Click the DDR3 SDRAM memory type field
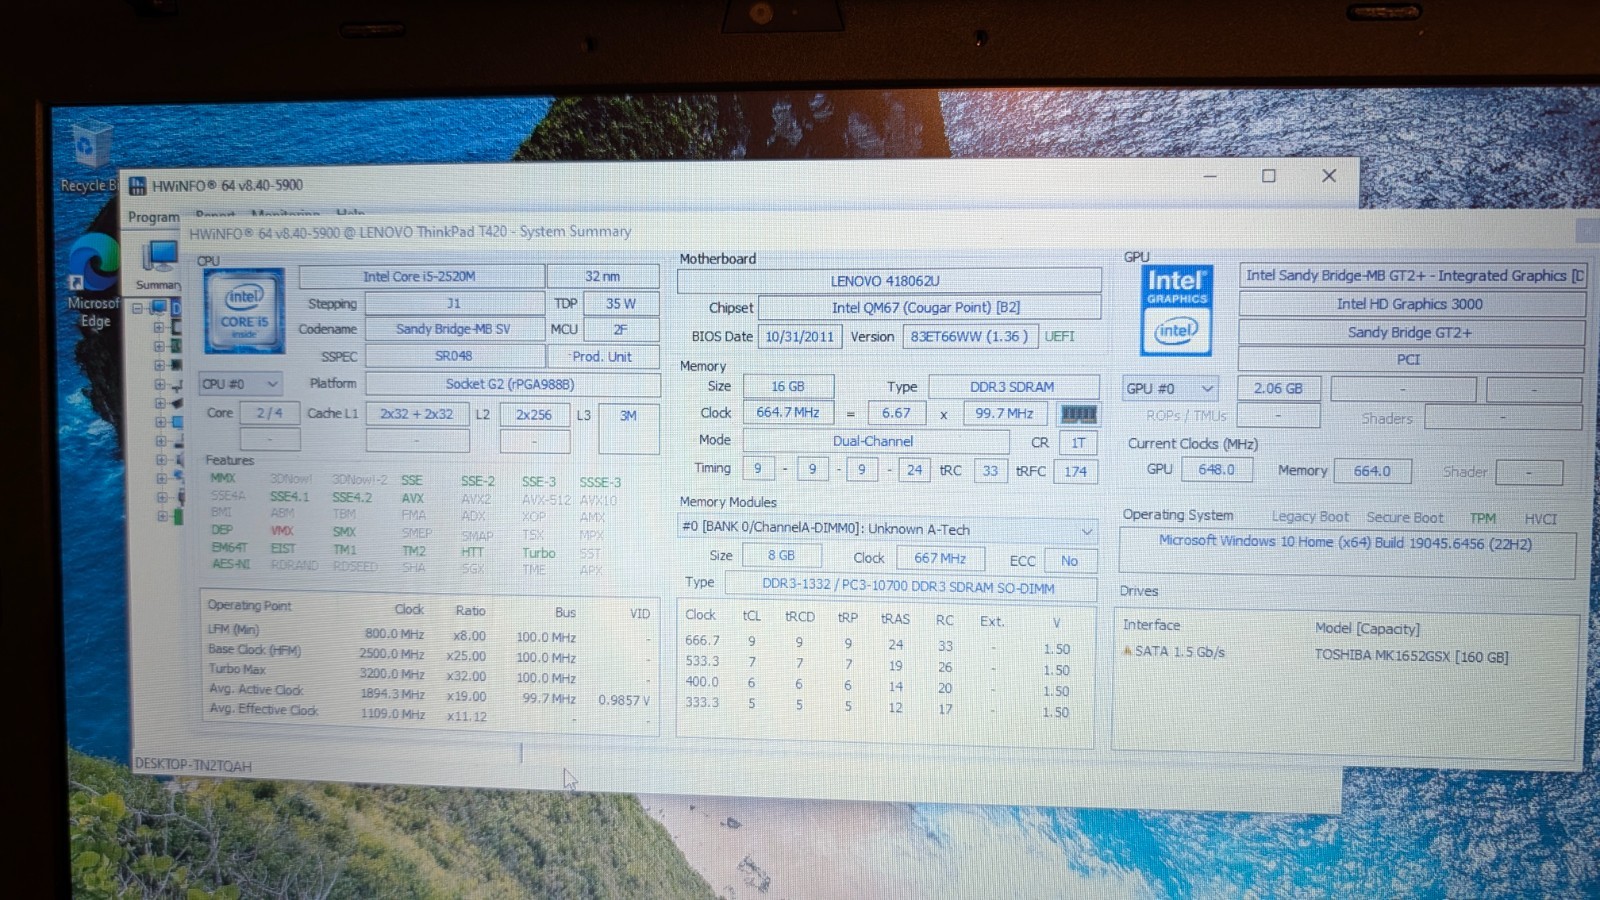This screenshot has height=900, width=1600. tap(1012, 387)
